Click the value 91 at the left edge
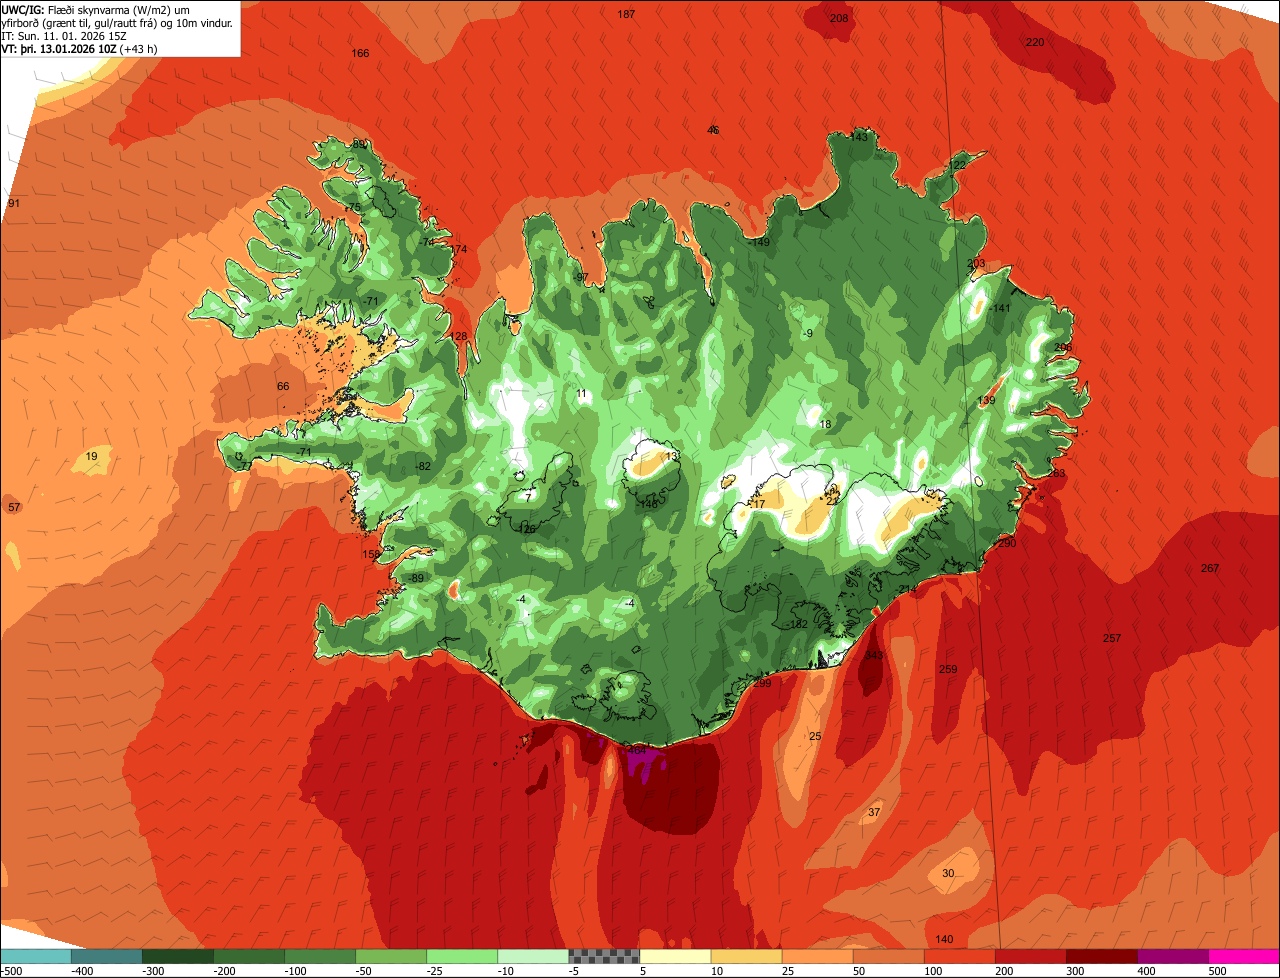 (x=14, y=203)
